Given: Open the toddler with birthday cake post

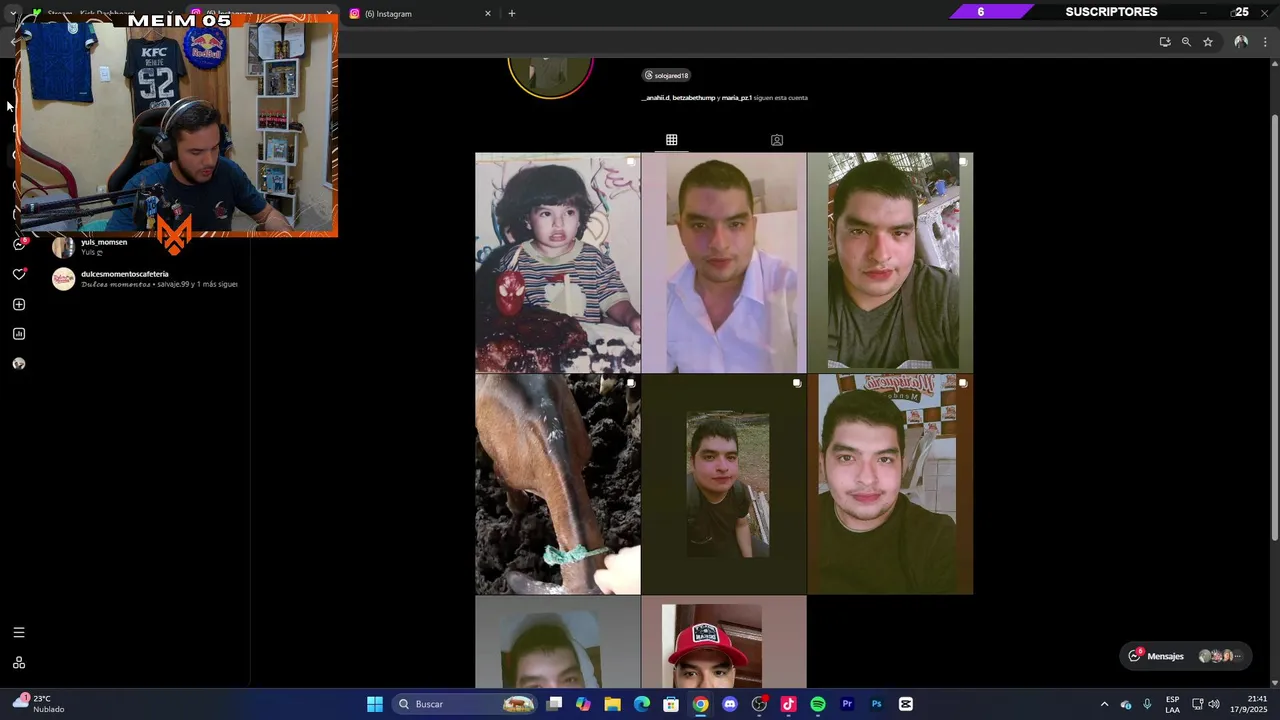Looking at the screenshot, I should (558, 263).
